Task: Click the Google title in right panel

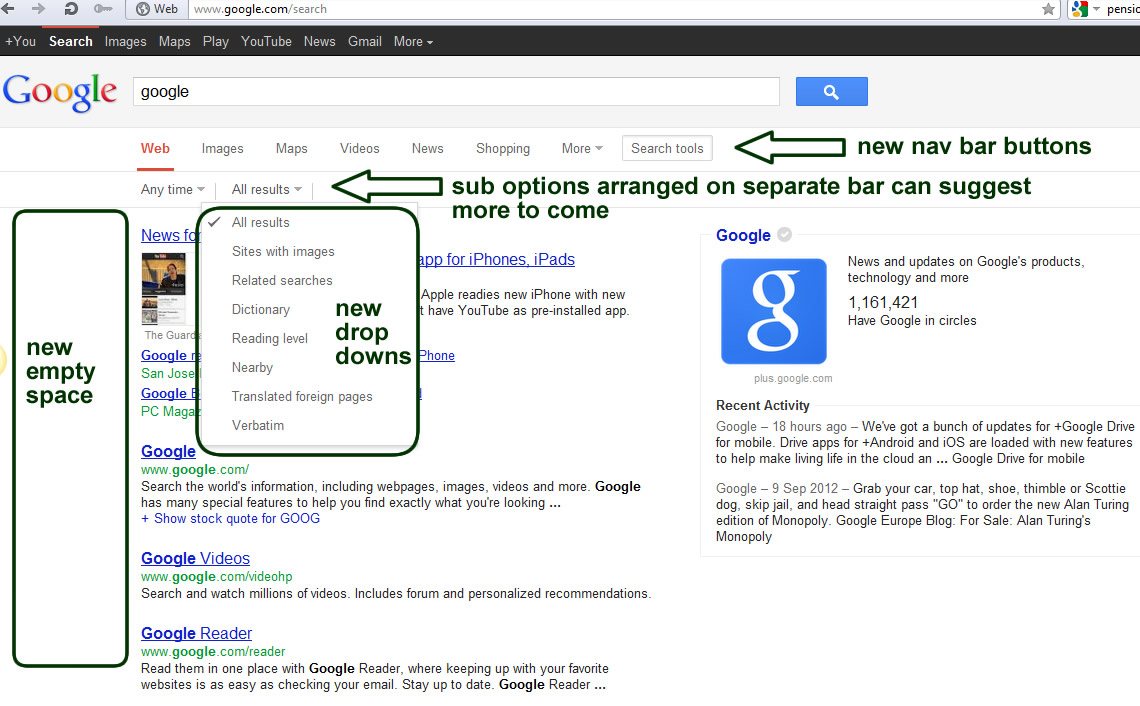Action: click(743, 236)
